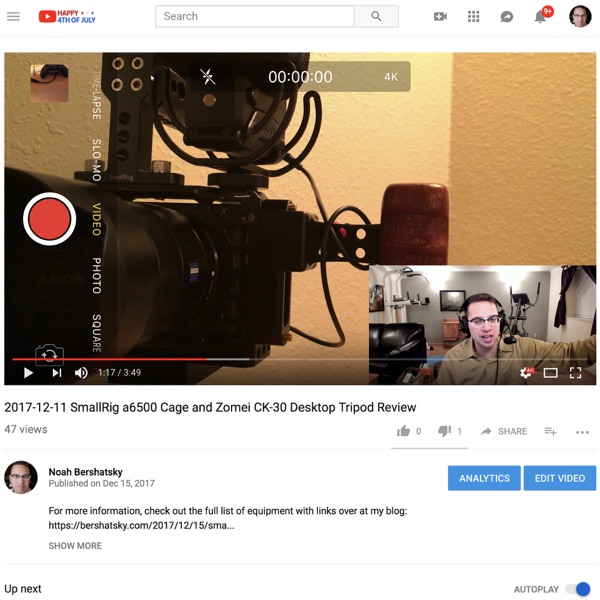Click the channel avatar beside Noah Bershatsky

click(21, 477)
